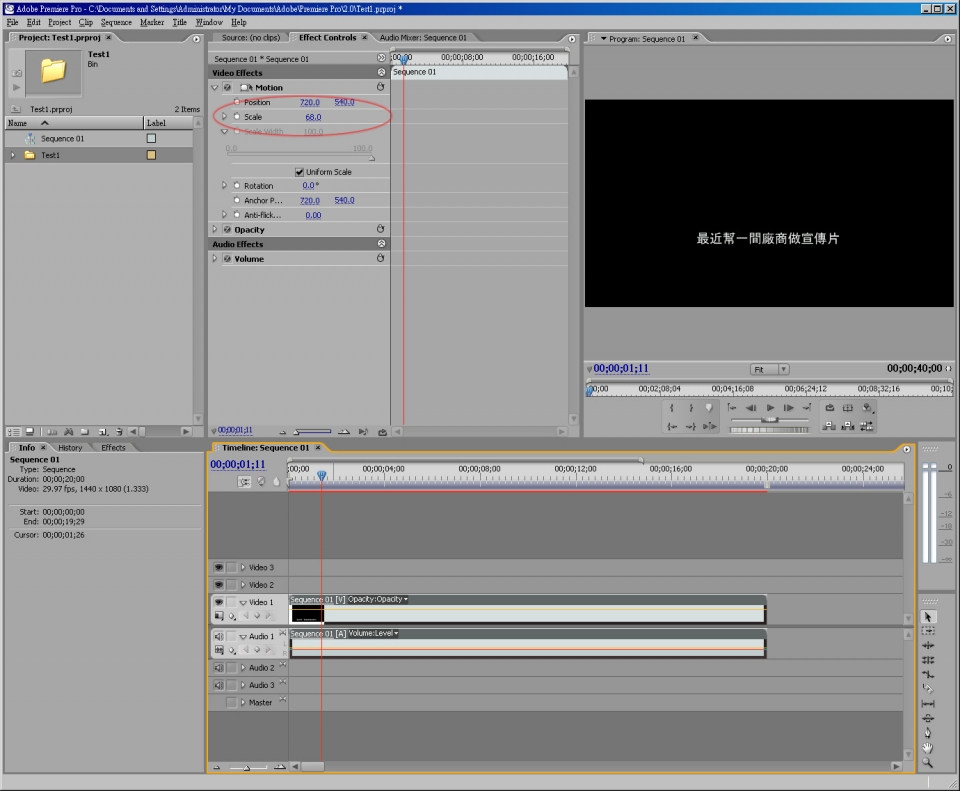Enable Snap in the Timeline panel
Viewport: 960px width, 791px height.
pyautogui.click(x=245, y=481)
